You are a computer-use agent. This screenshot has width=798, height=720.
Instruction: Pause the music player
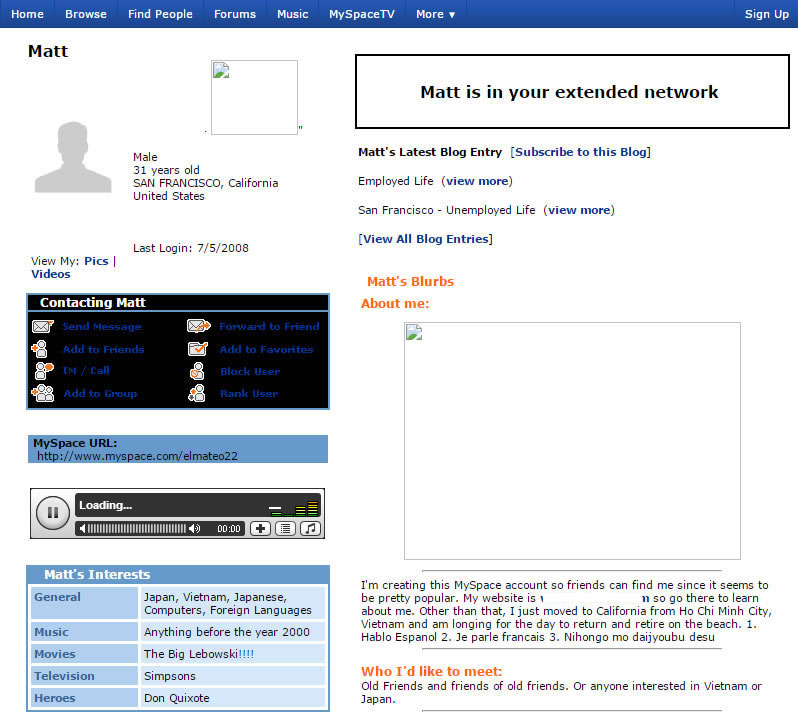click(53, 512)
